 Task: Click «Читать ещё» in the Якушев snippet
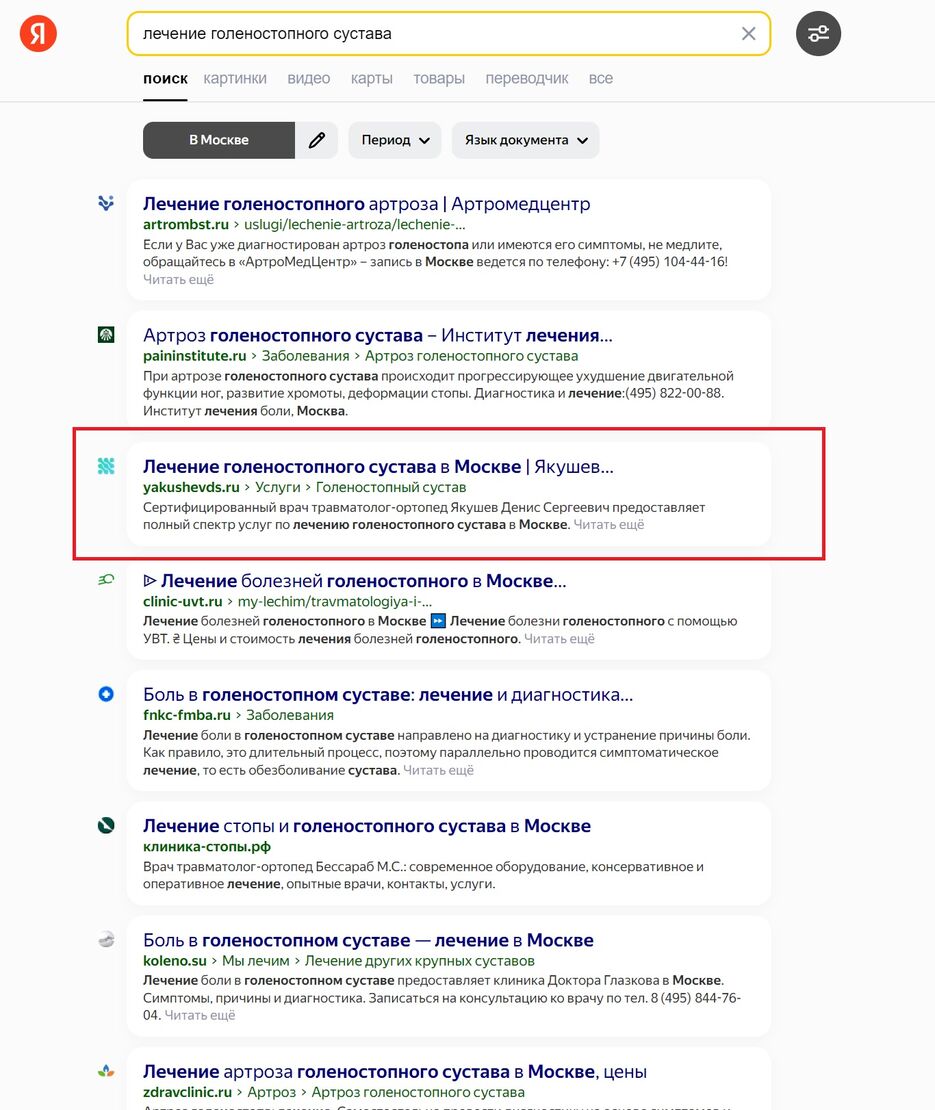pyautogui.click(x=609, y=525)
